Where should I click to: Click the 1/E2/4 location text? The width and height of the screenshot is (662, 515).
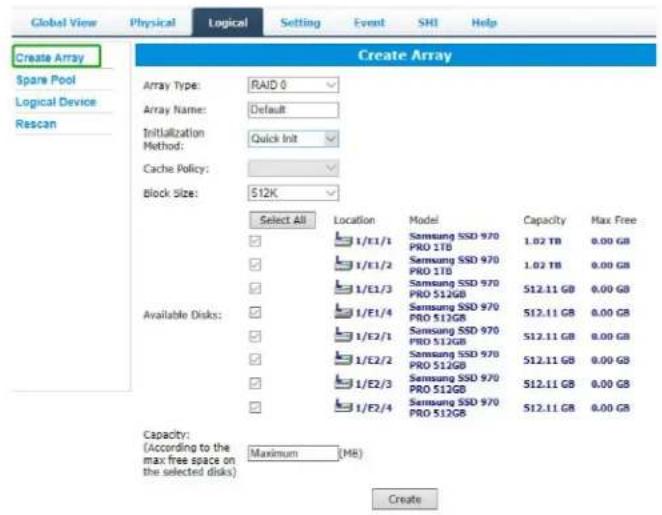[x=374, y=408]
